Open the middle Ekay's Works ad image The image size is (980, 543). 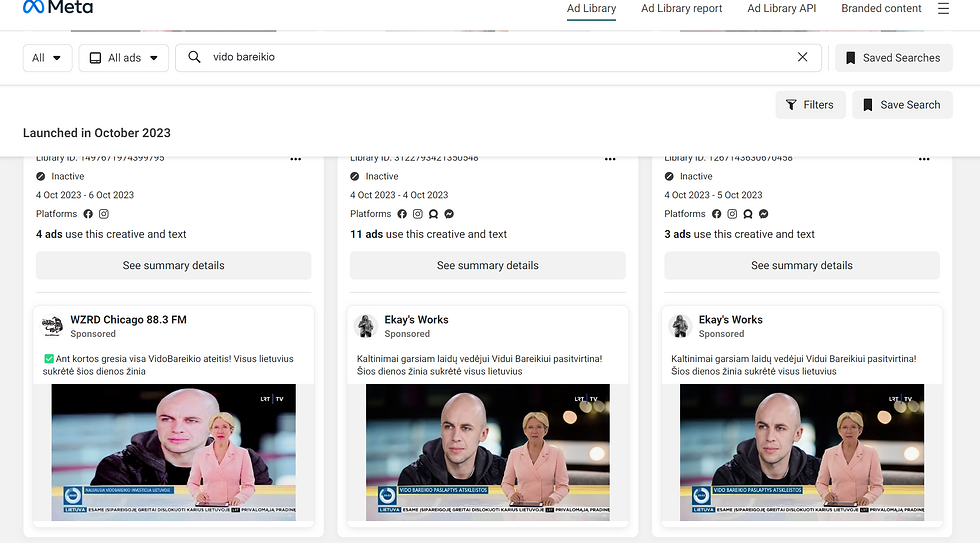point(488,452)
